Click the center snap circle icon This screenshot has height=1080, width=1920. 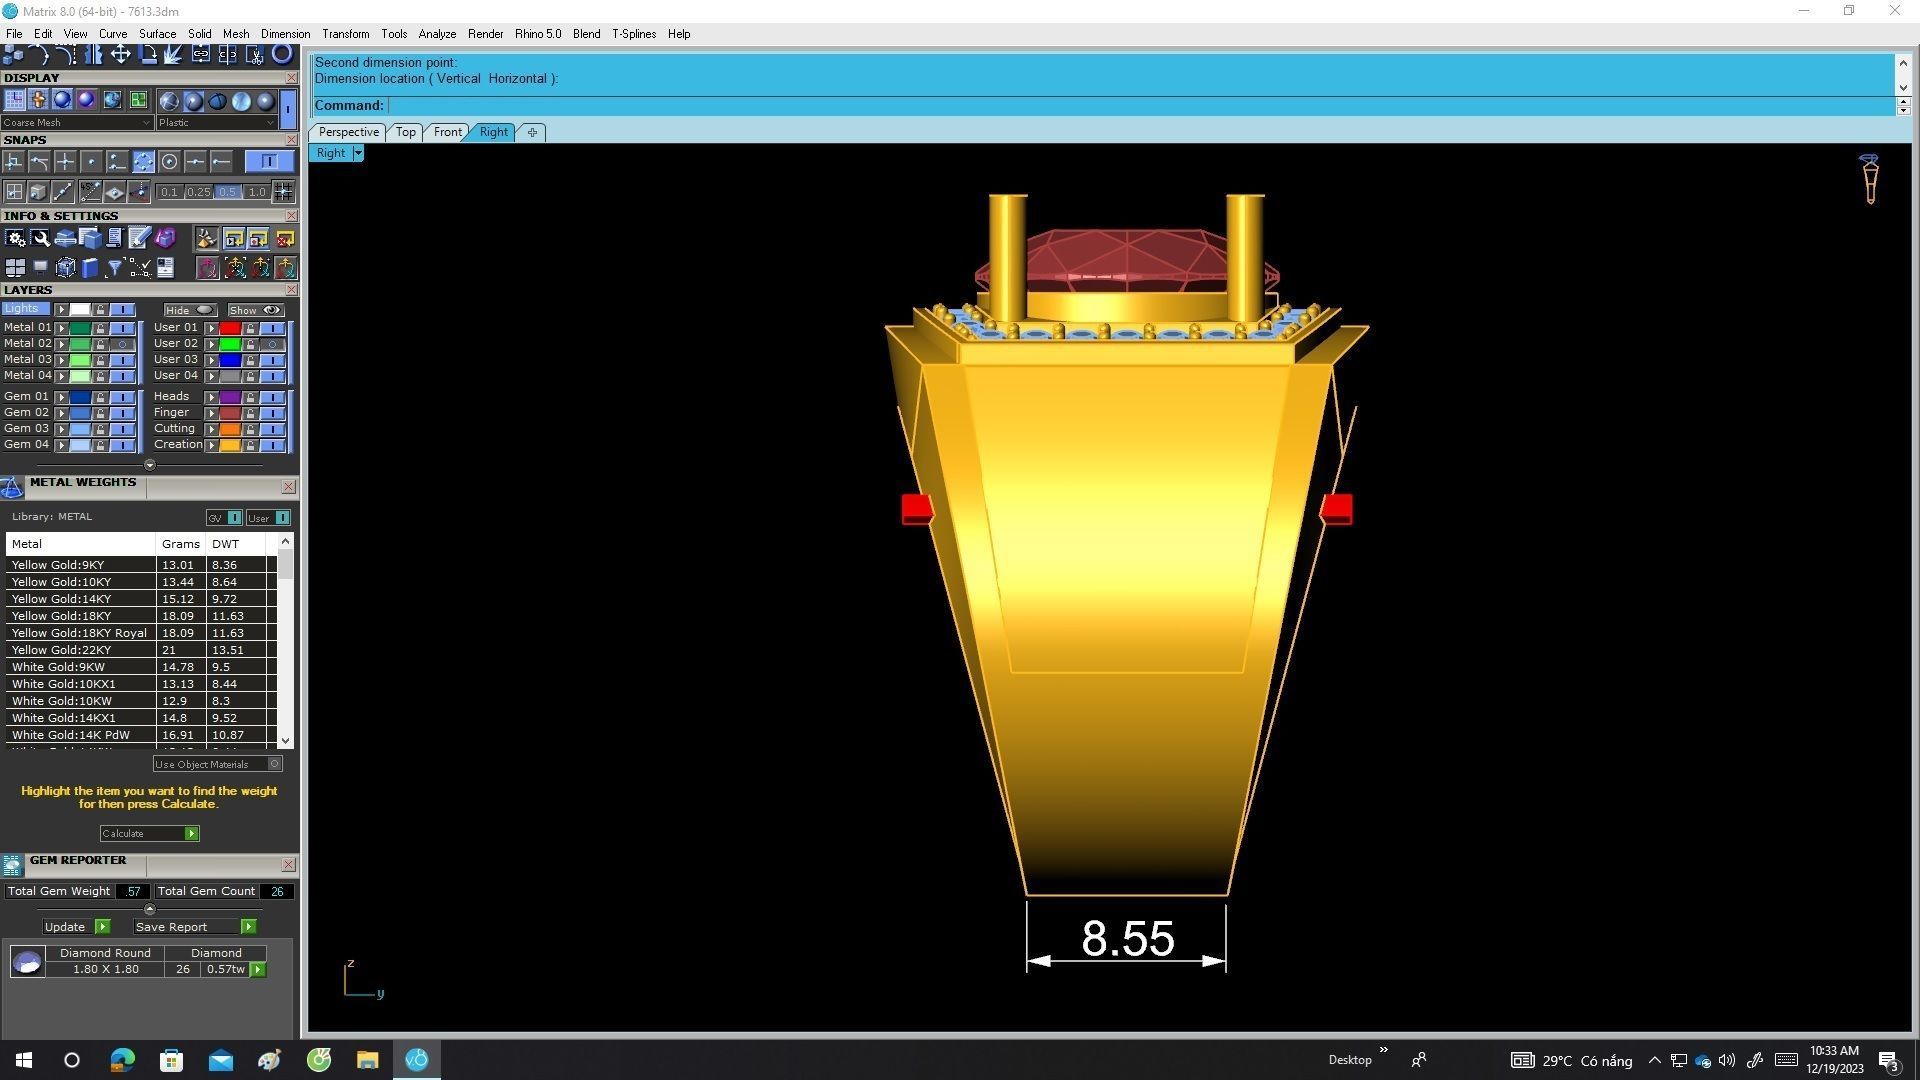[169, 161]
